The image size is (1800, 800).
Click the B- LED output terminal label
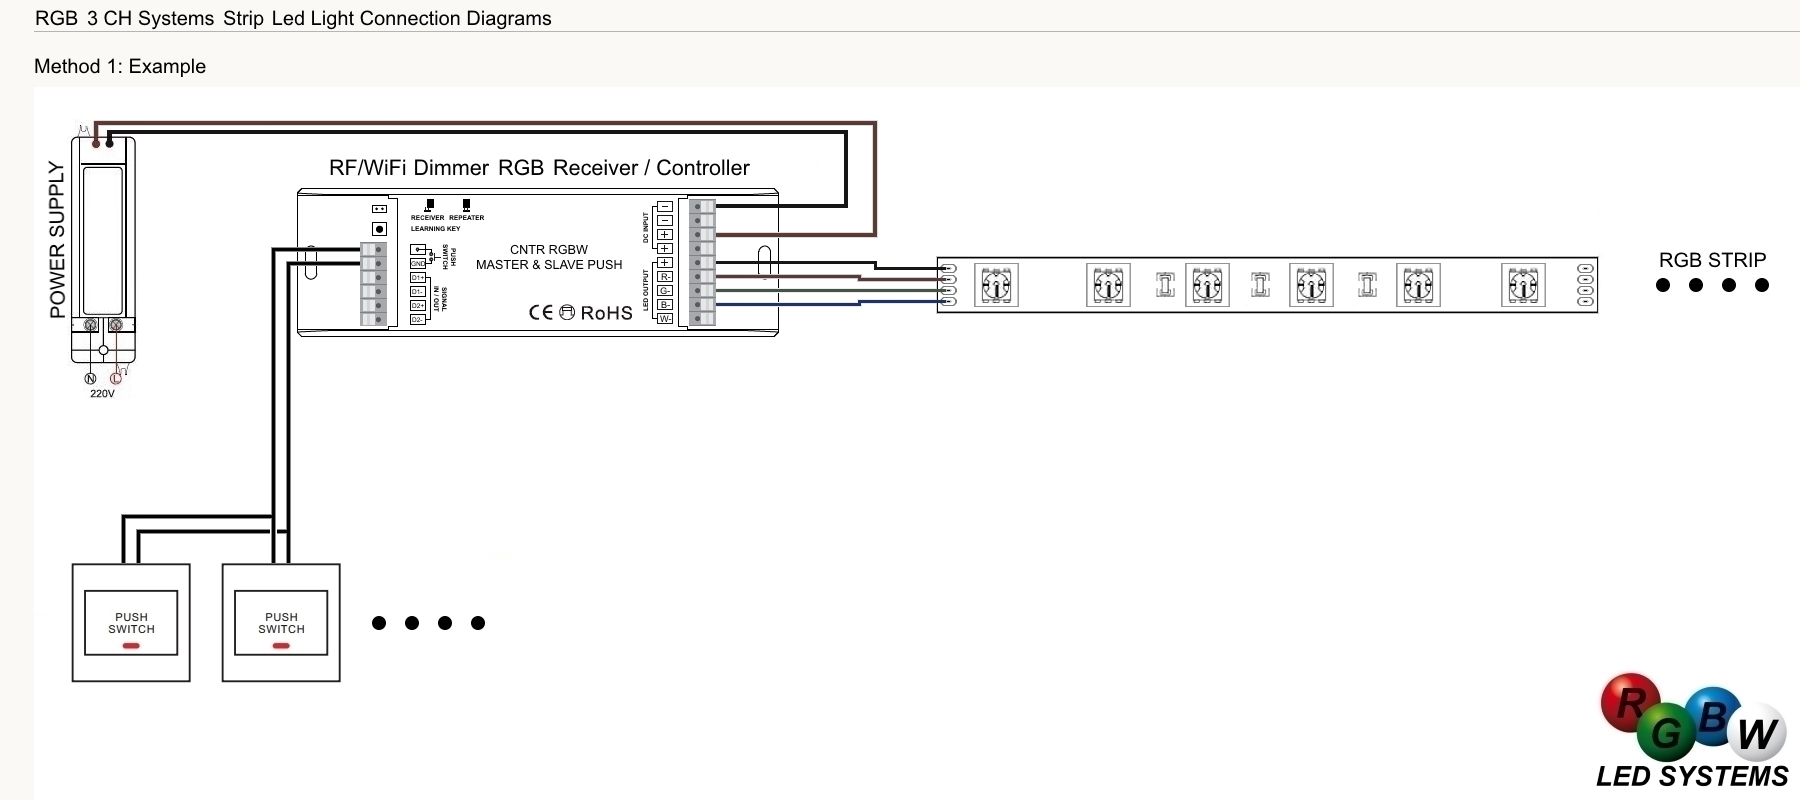coord(665,305)
